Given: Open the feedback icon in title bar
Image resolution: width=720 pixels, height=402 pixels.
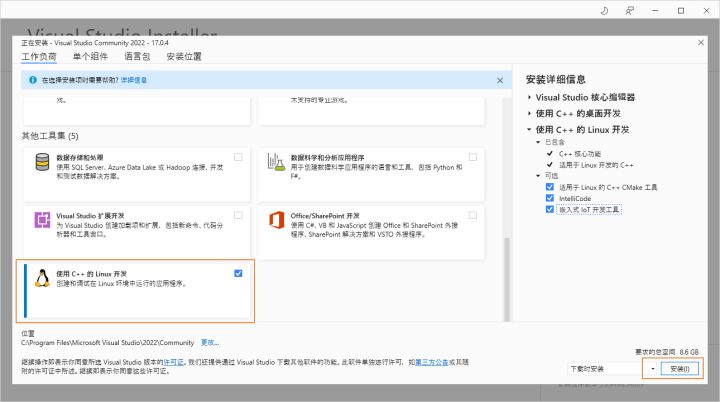Looking at the screenshot, I should 630,11.
